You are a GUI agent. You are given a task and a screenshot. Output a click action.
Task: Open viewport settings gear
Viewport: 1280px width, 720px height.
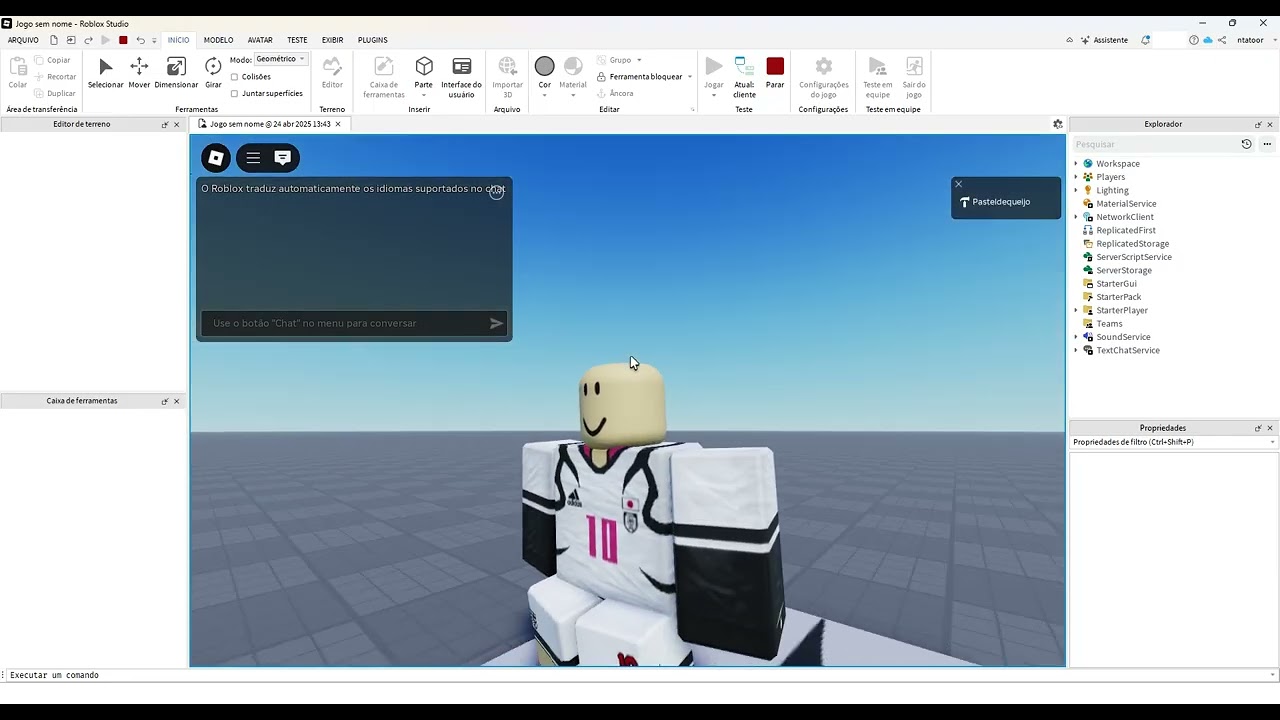(1058, 124)
